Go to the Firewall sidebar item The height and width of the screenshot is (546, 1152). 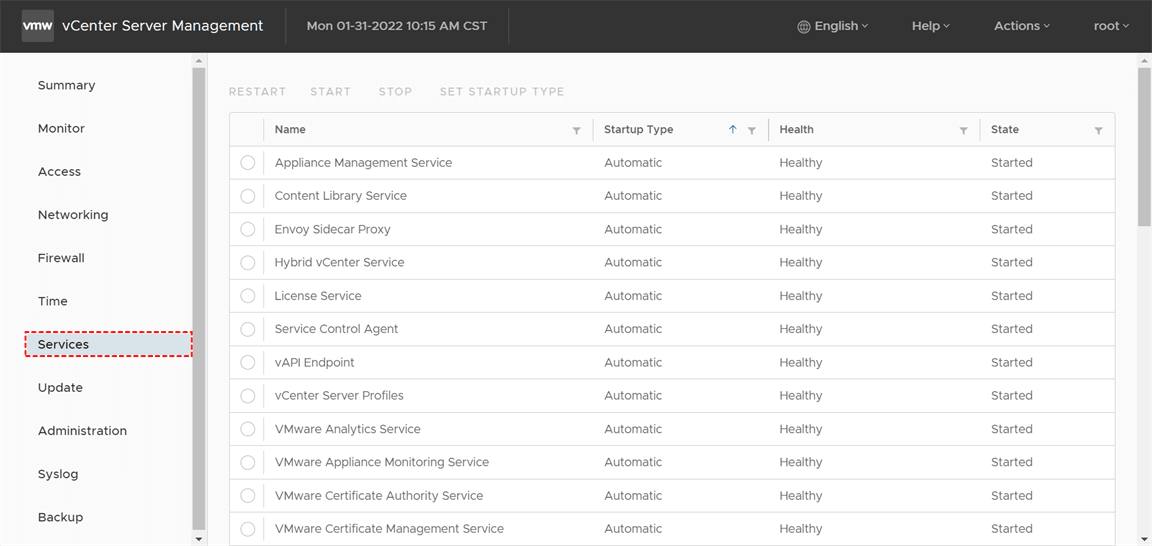61,258
